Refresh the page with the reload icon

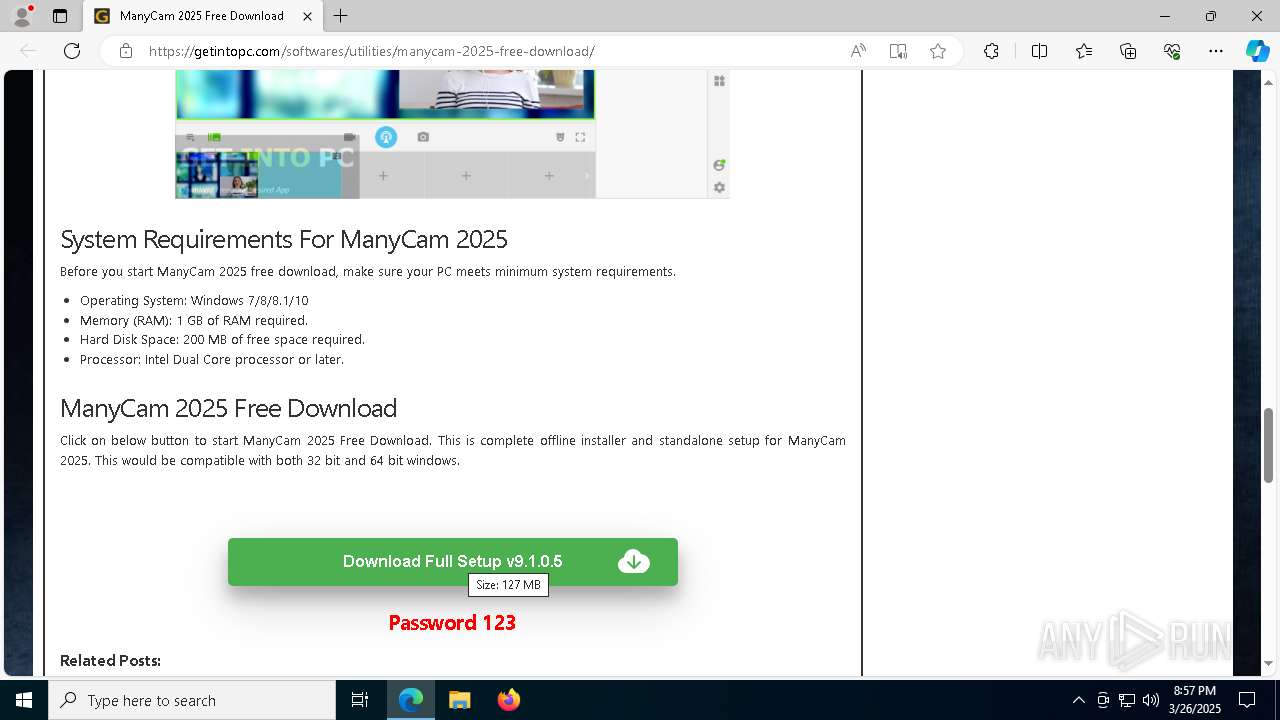(72, 51)
